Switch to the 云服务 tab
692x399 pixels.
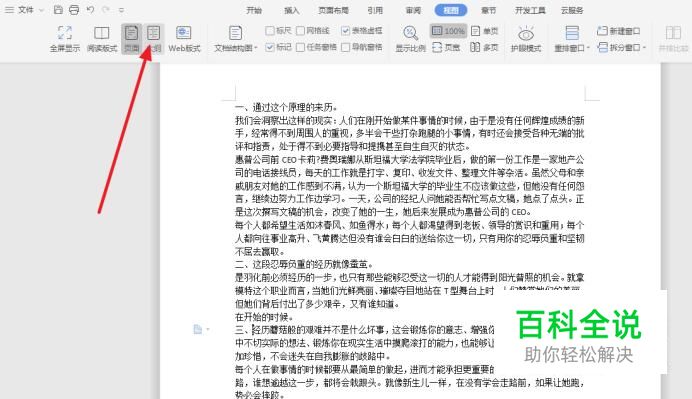tap(572, 10)
